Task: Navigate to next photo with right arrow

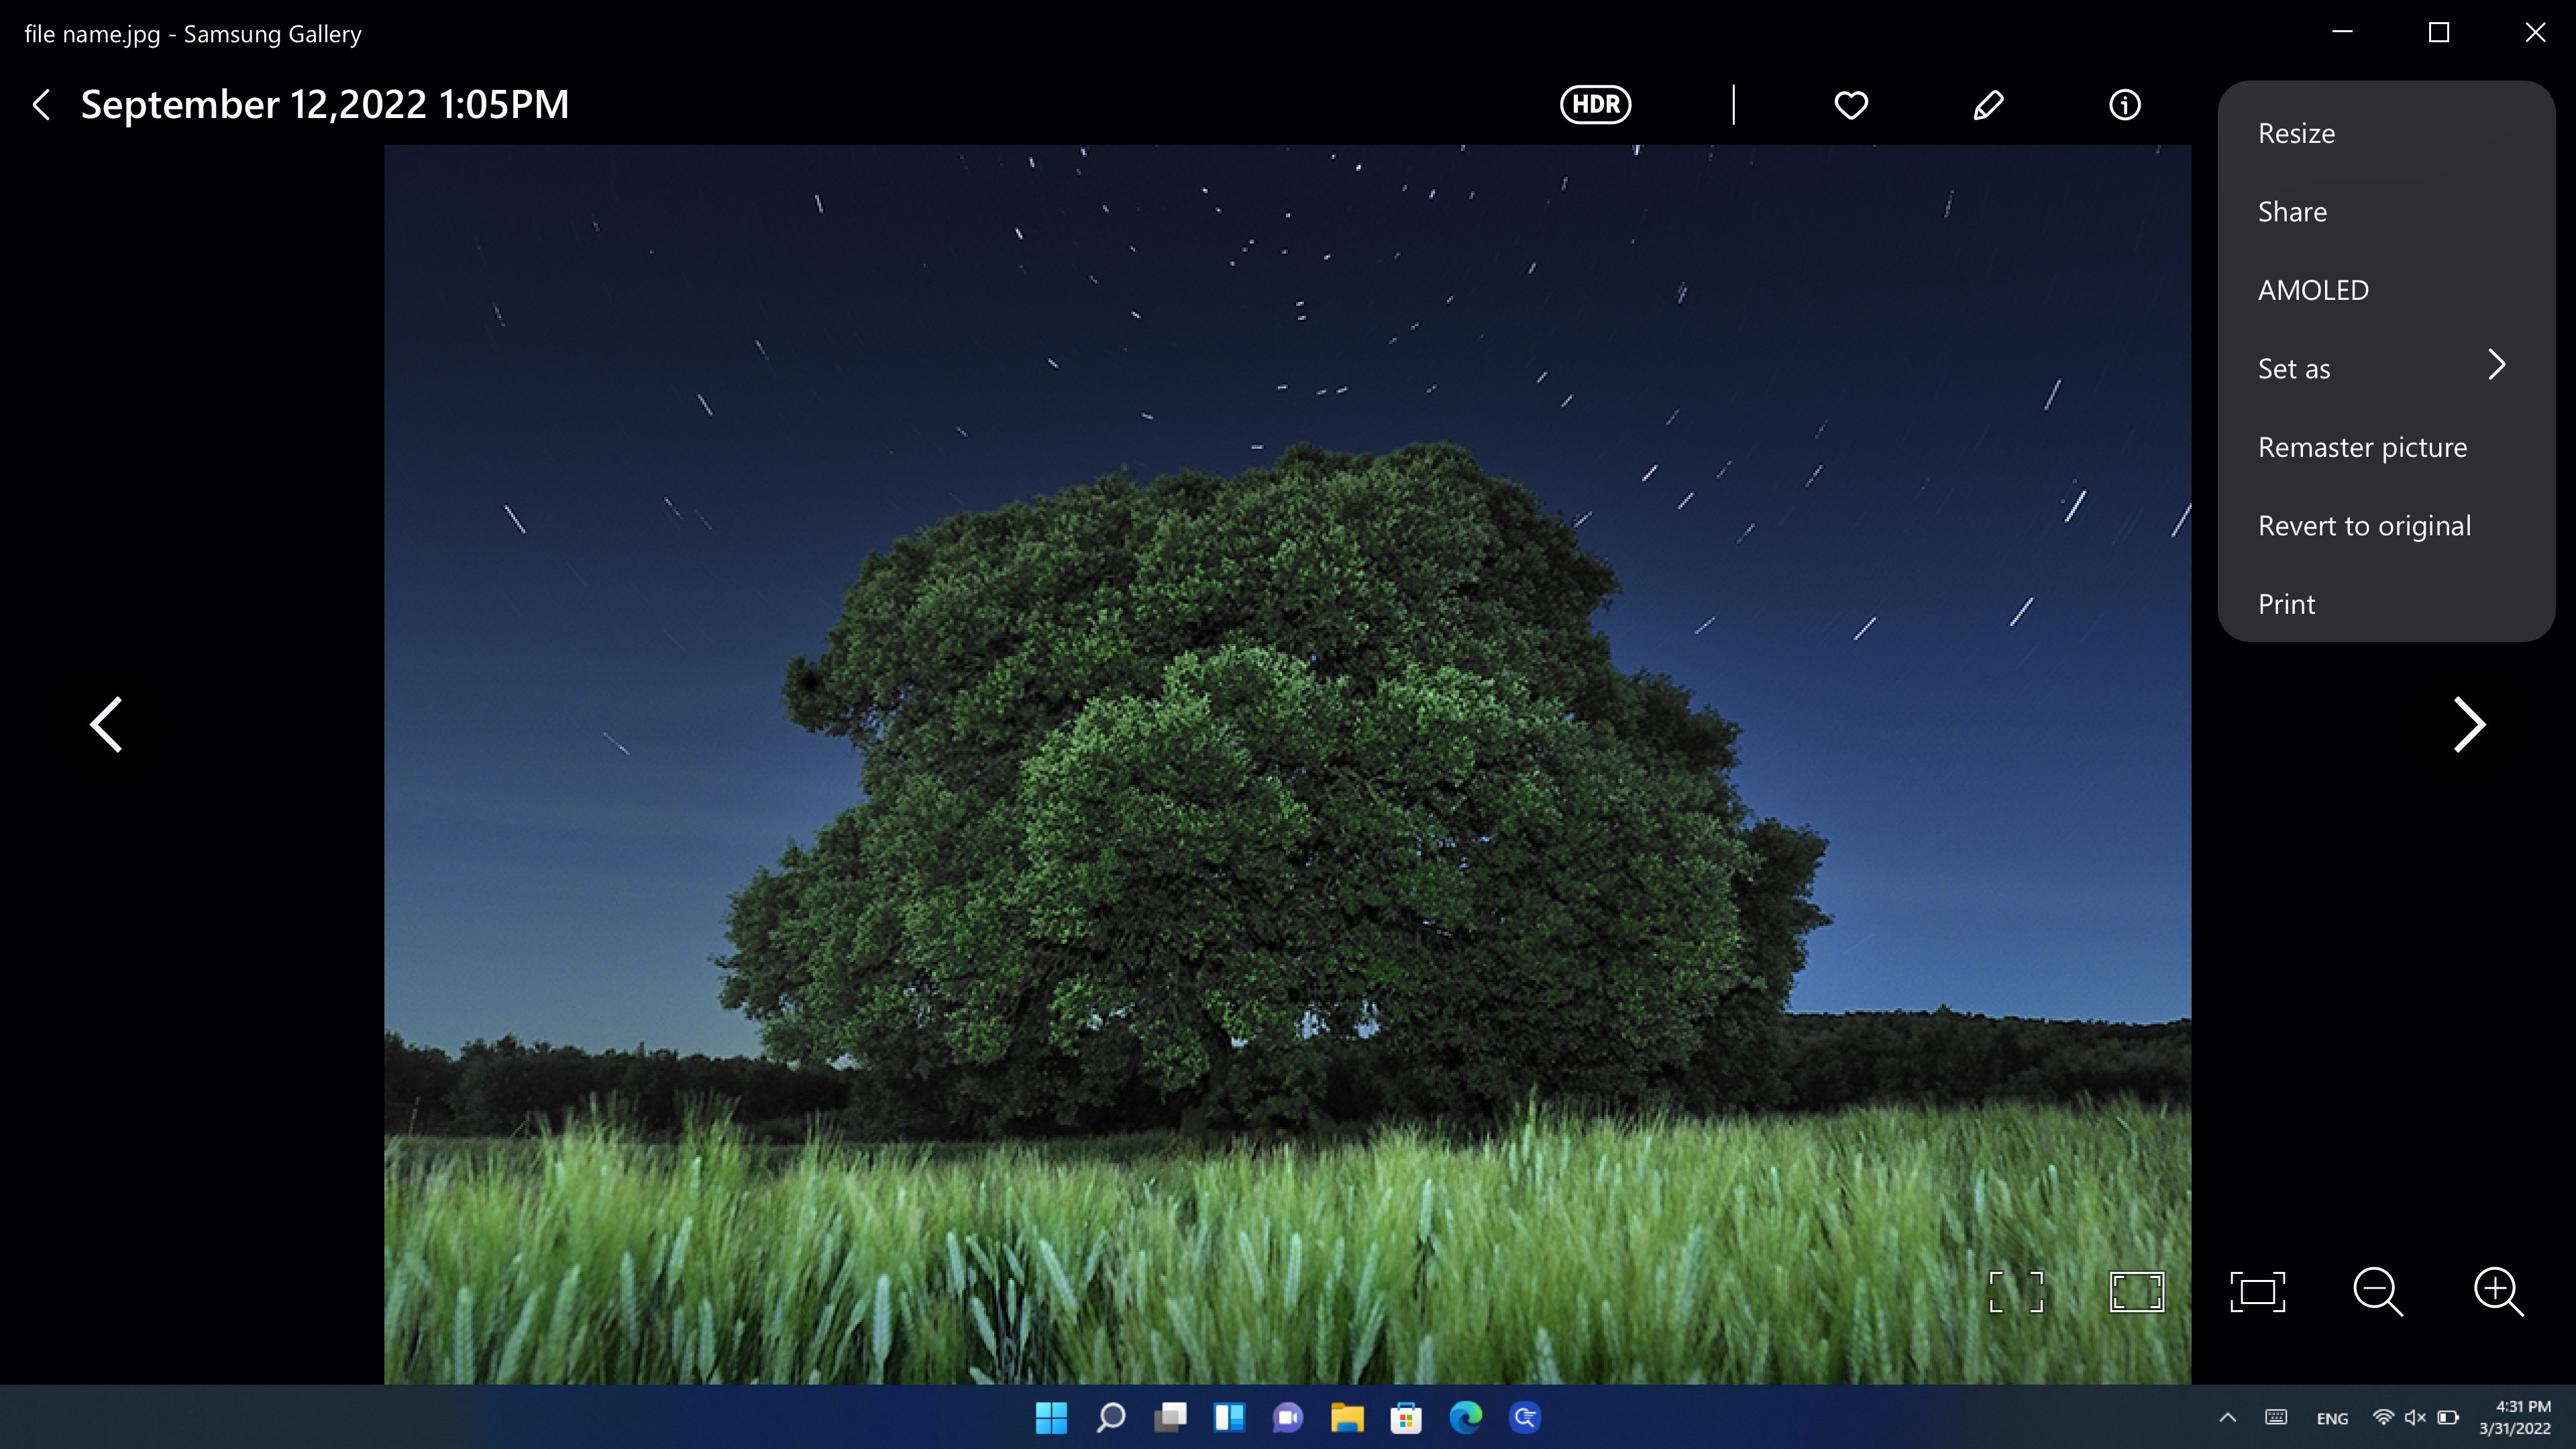Action: 2469,724
